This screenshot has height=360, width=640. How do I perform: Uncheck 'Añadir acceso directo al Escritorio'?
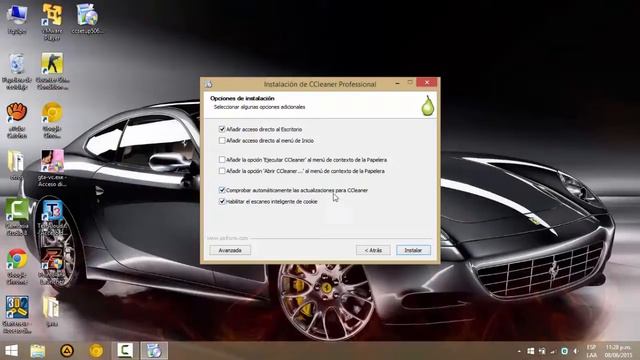click(x=222, y=129)
